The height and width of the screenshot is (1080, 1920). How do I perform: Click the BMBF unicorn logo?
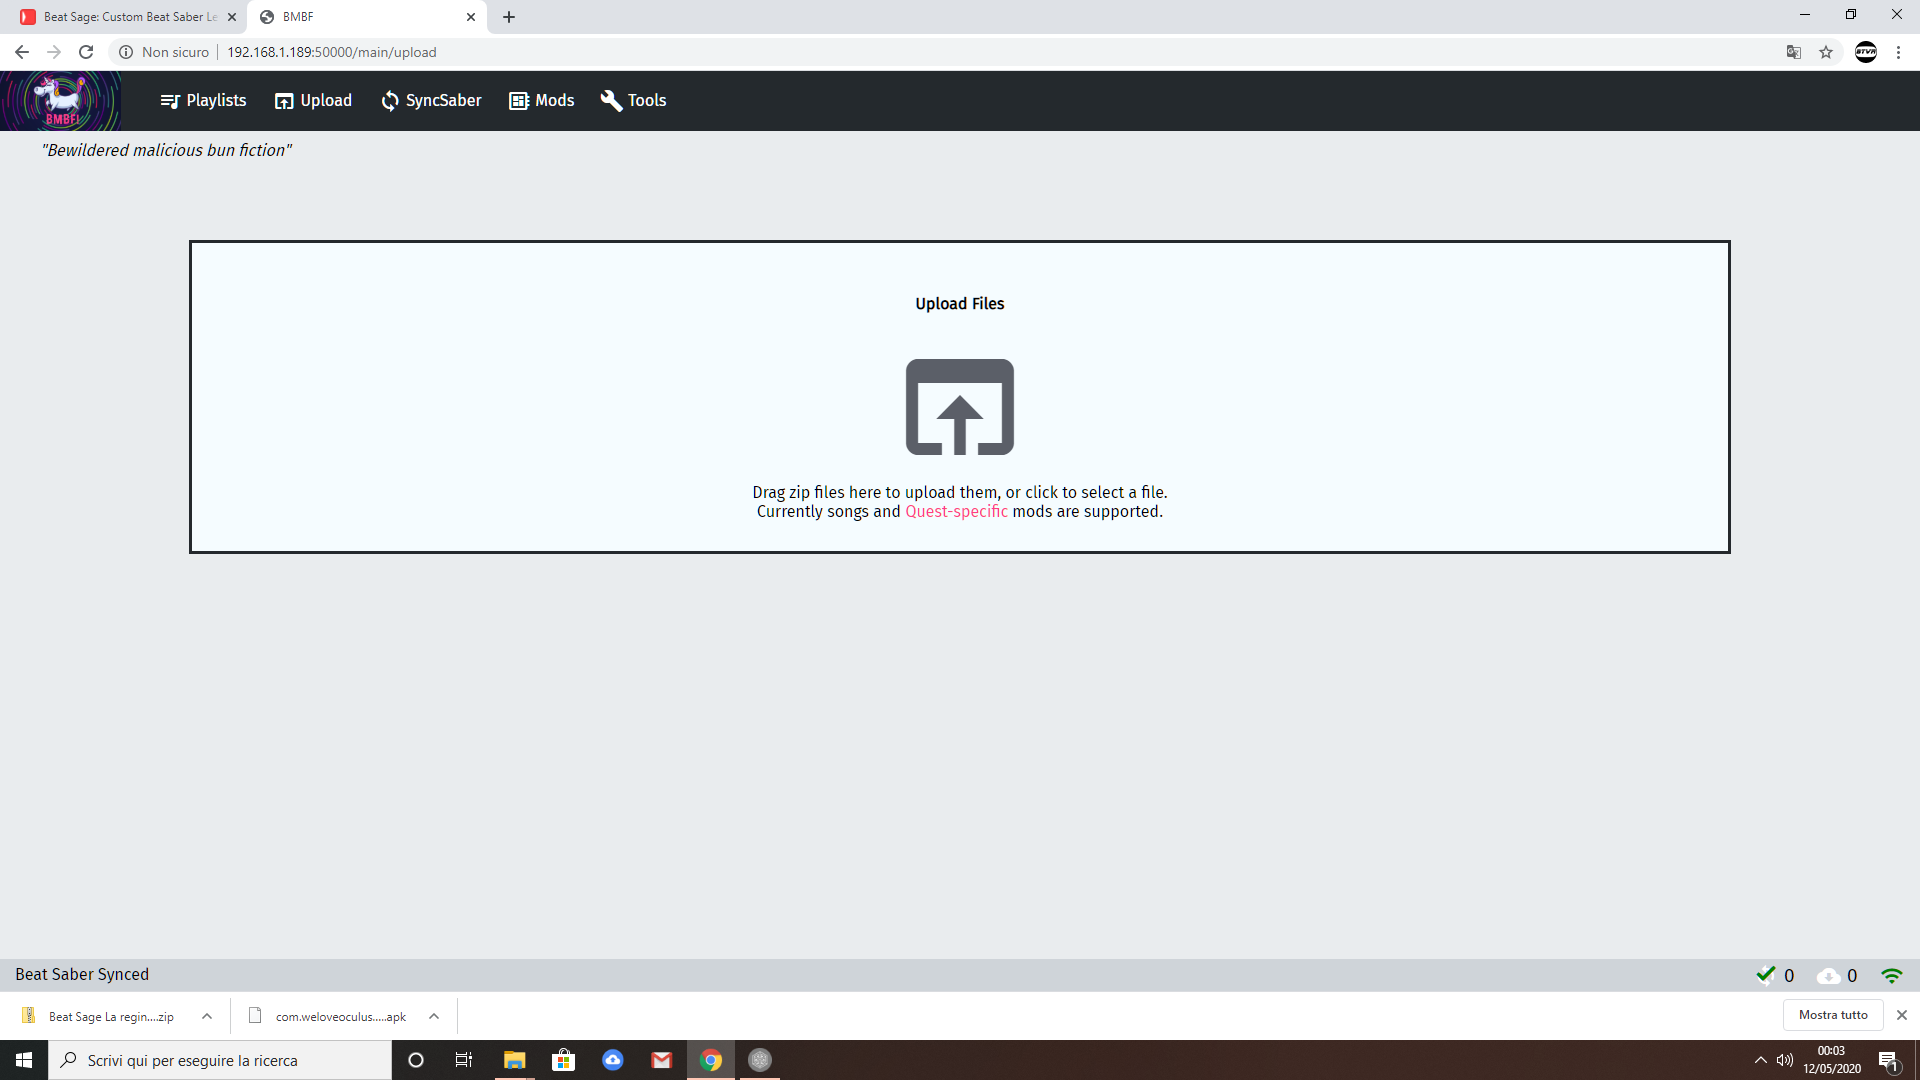point(61,101)
